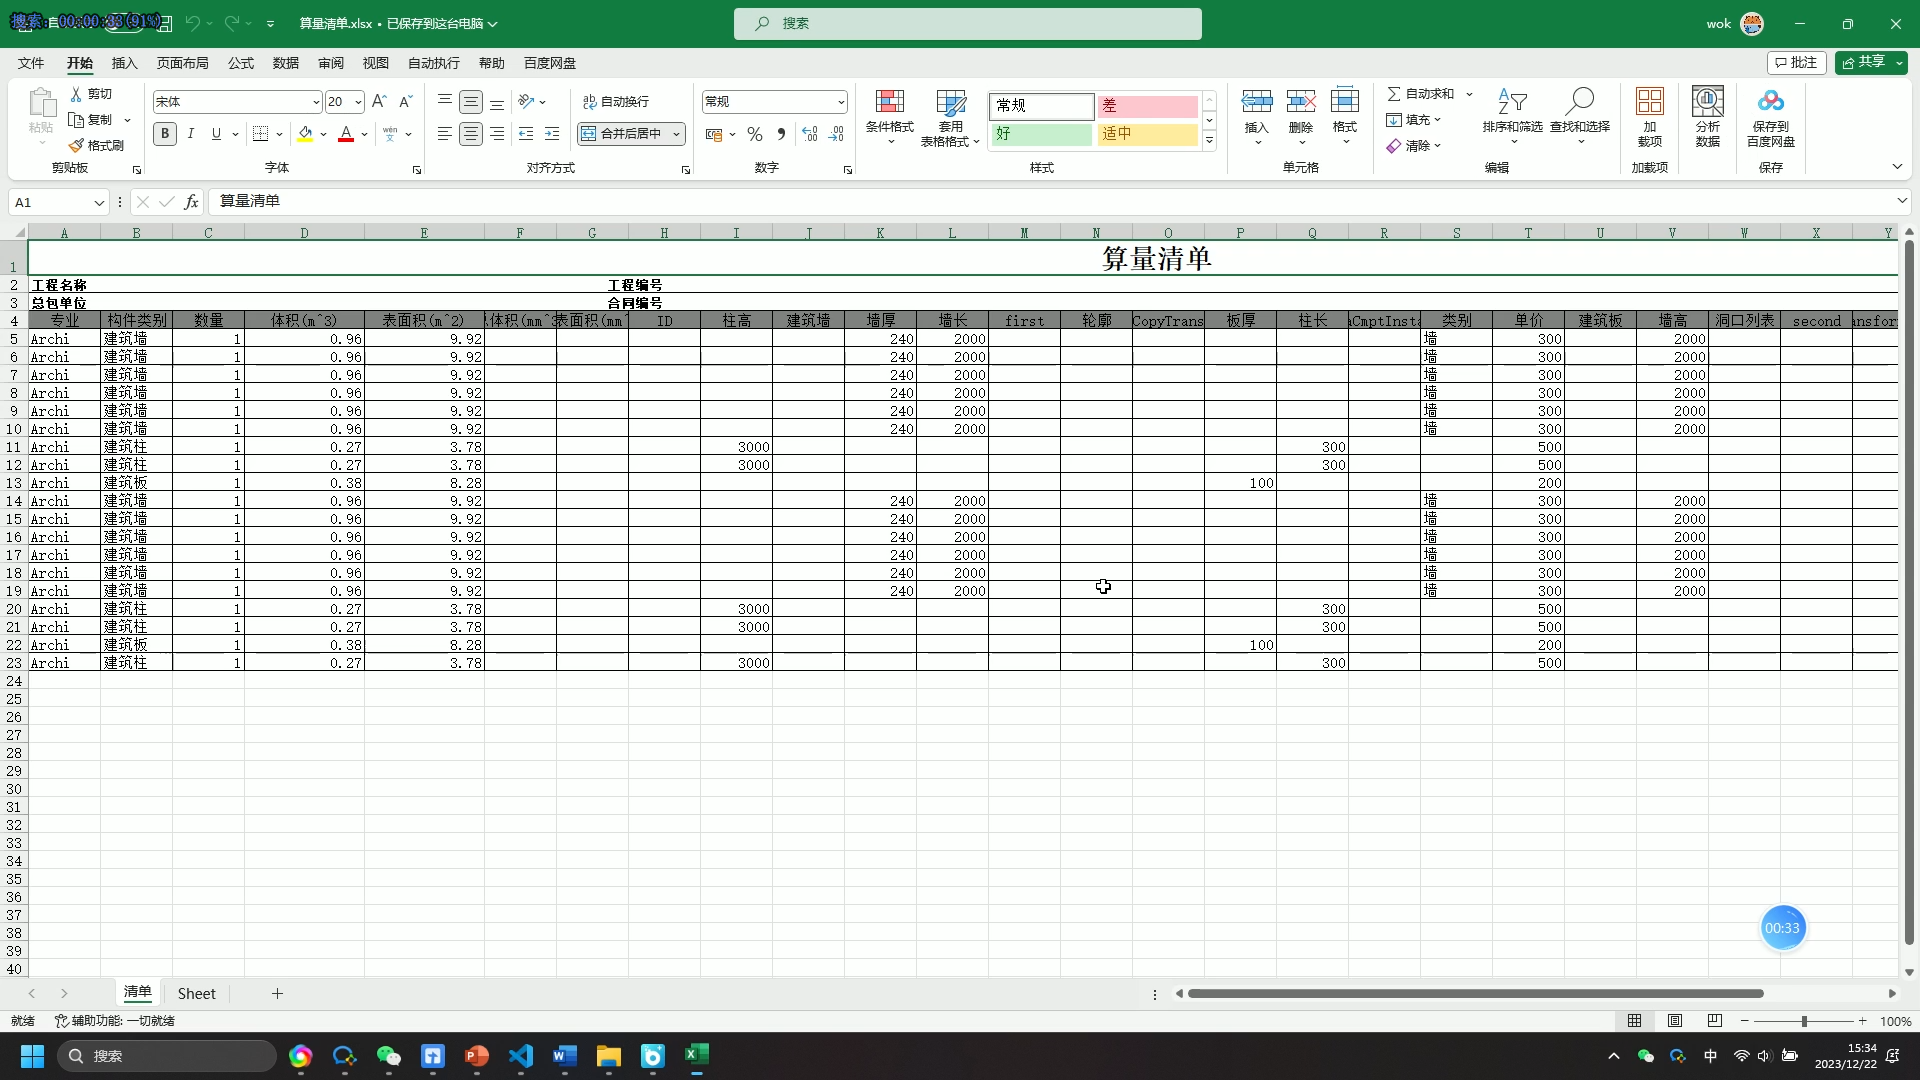
Task: Click the Comments button
Action: pos(1797,62)
